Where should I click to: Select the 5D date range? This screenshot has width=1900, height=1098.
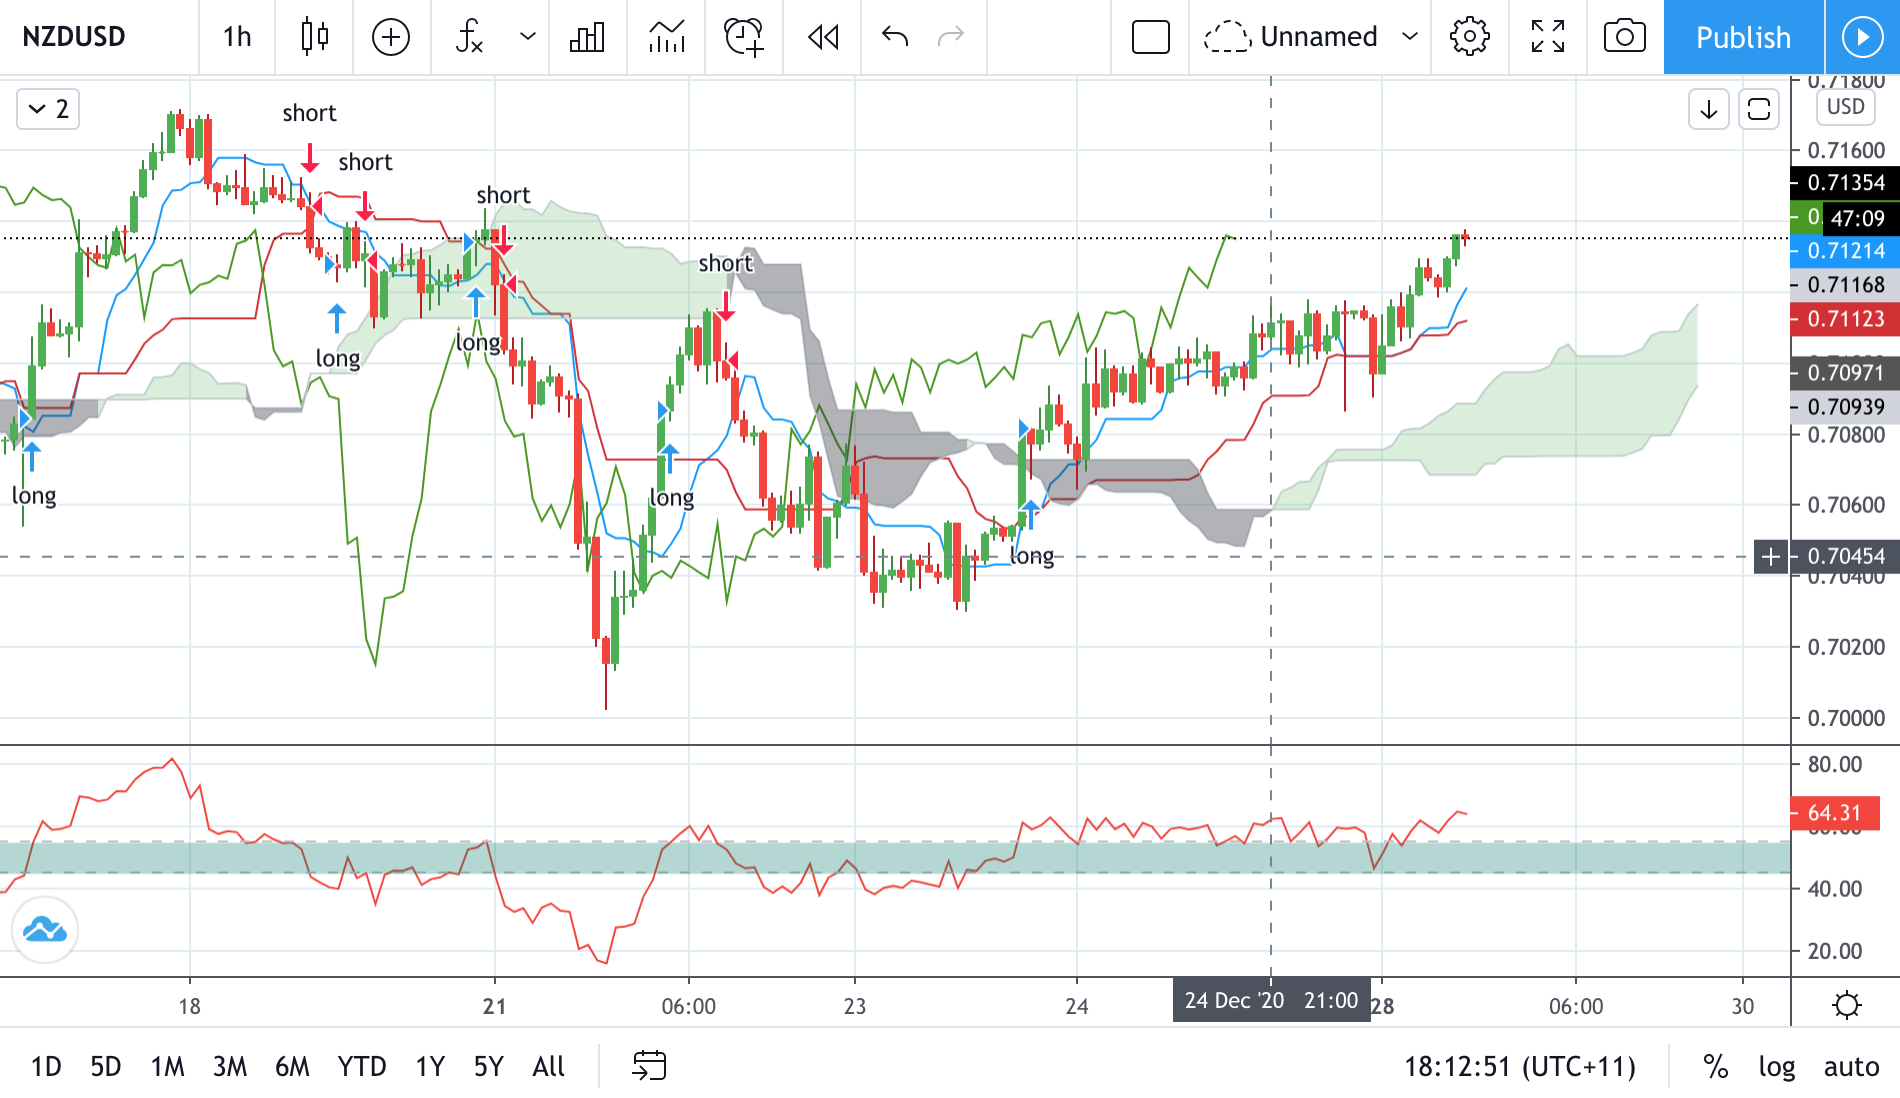[106, 1067]
